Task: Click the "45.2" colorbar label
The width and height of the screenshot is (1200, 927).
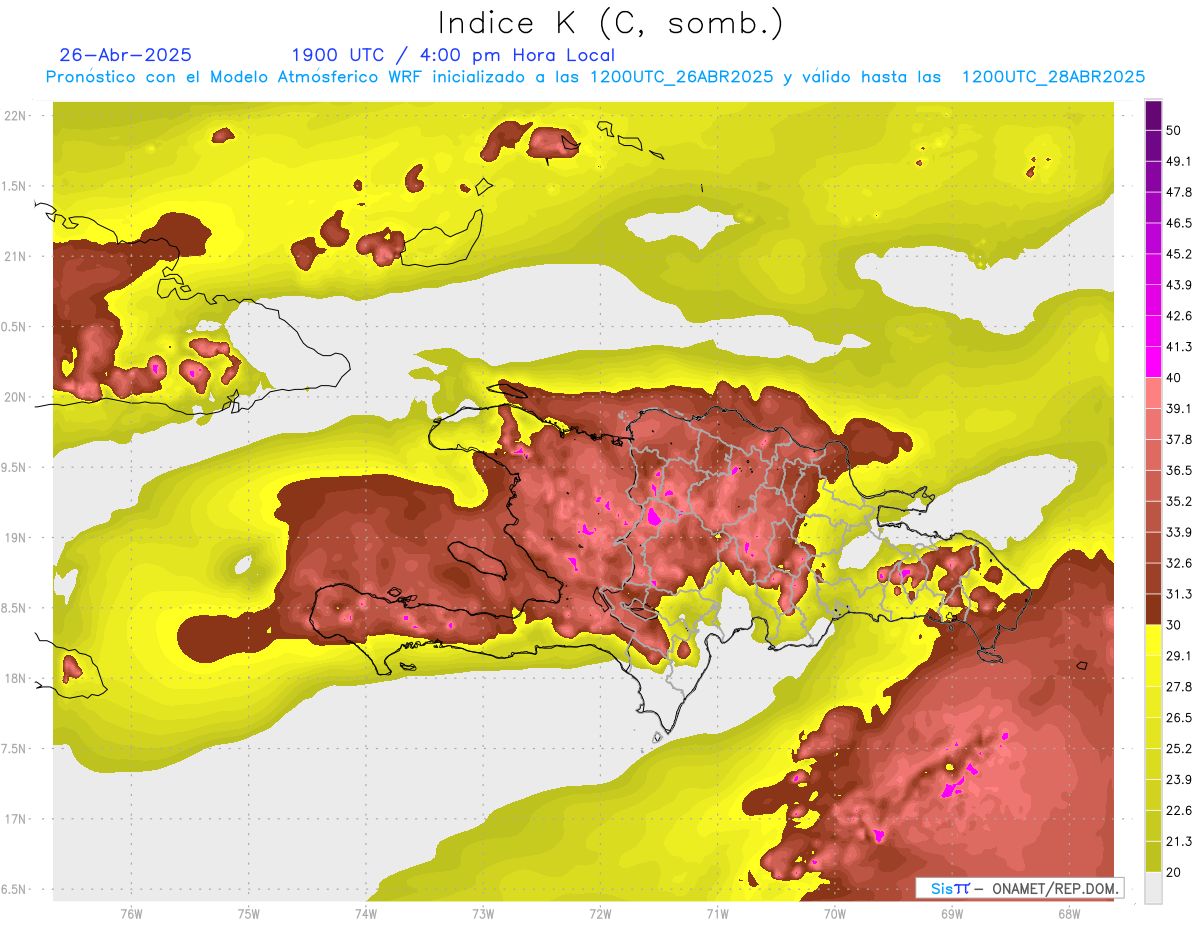Action: click(x=1179, y=254)
